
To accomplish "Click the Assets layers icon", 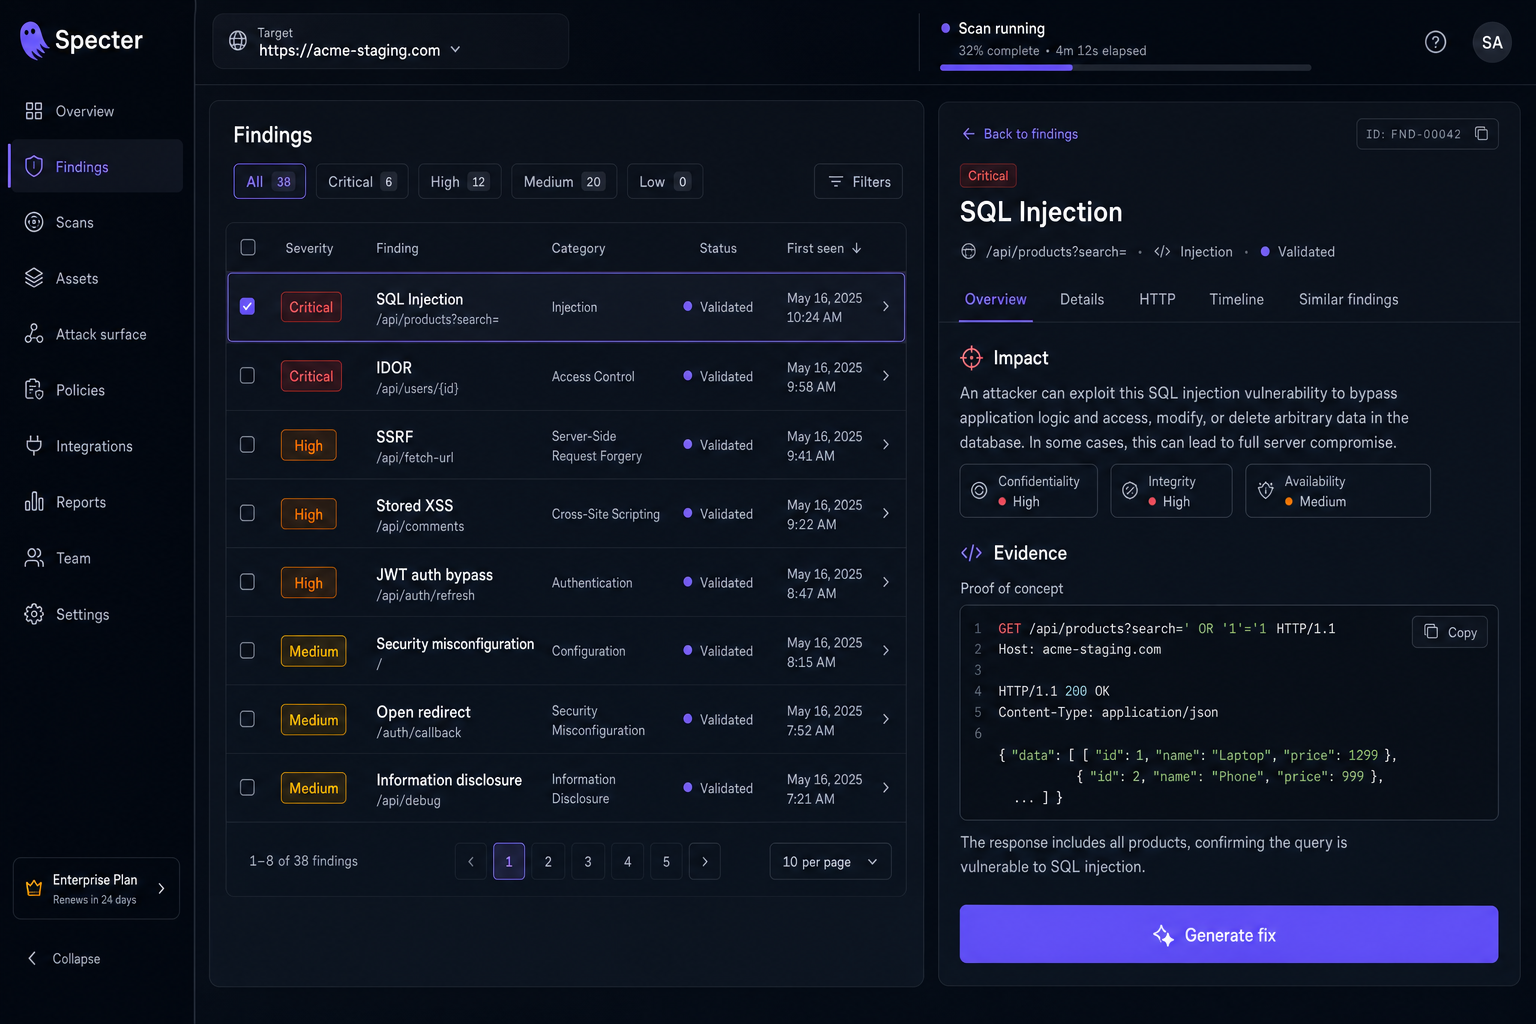I will coord(34,278).
